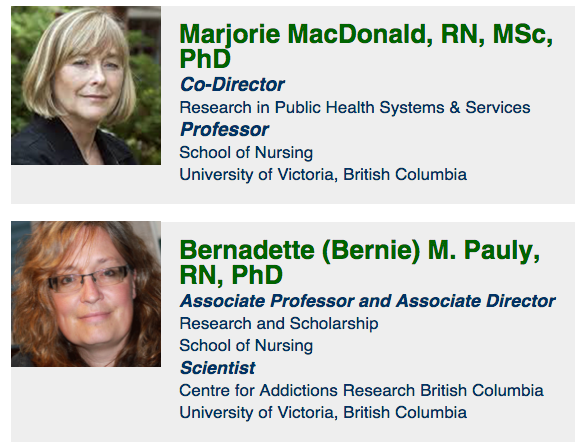582x447 pixels.
Task: Click empty gray area below MacDonald's photo
Action: pos(86,184)
